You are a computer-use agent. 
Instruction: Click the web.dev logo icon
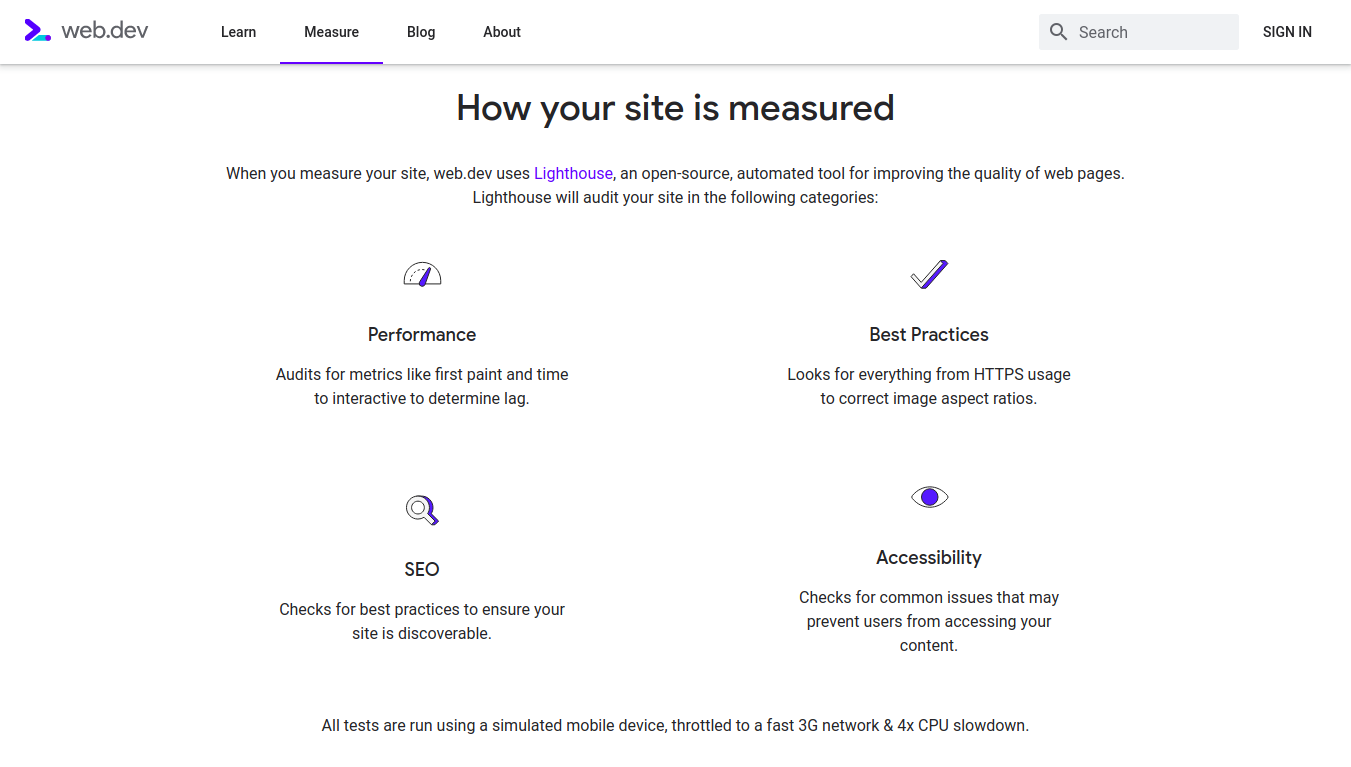[37, 31]
